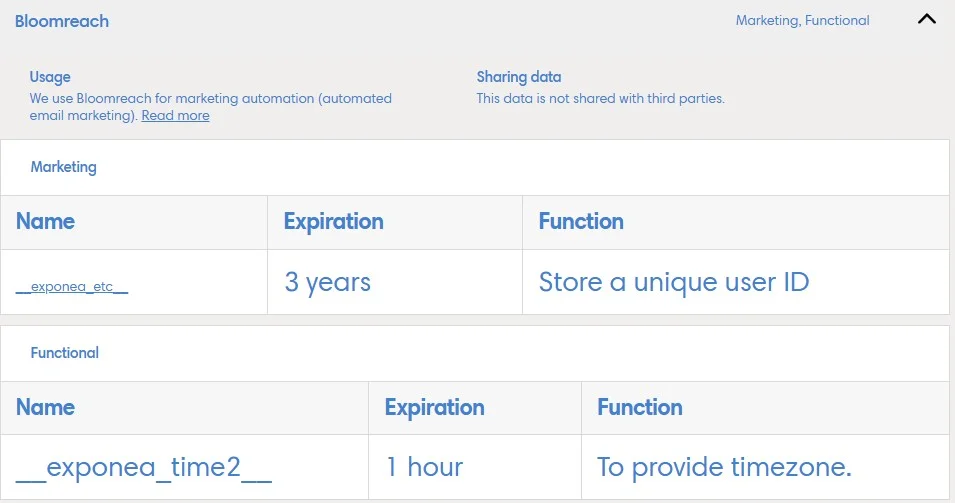This screenshot has height=503, width=955.
Task: Click the Marketing table Expiration header
Action: click(395, 222)
